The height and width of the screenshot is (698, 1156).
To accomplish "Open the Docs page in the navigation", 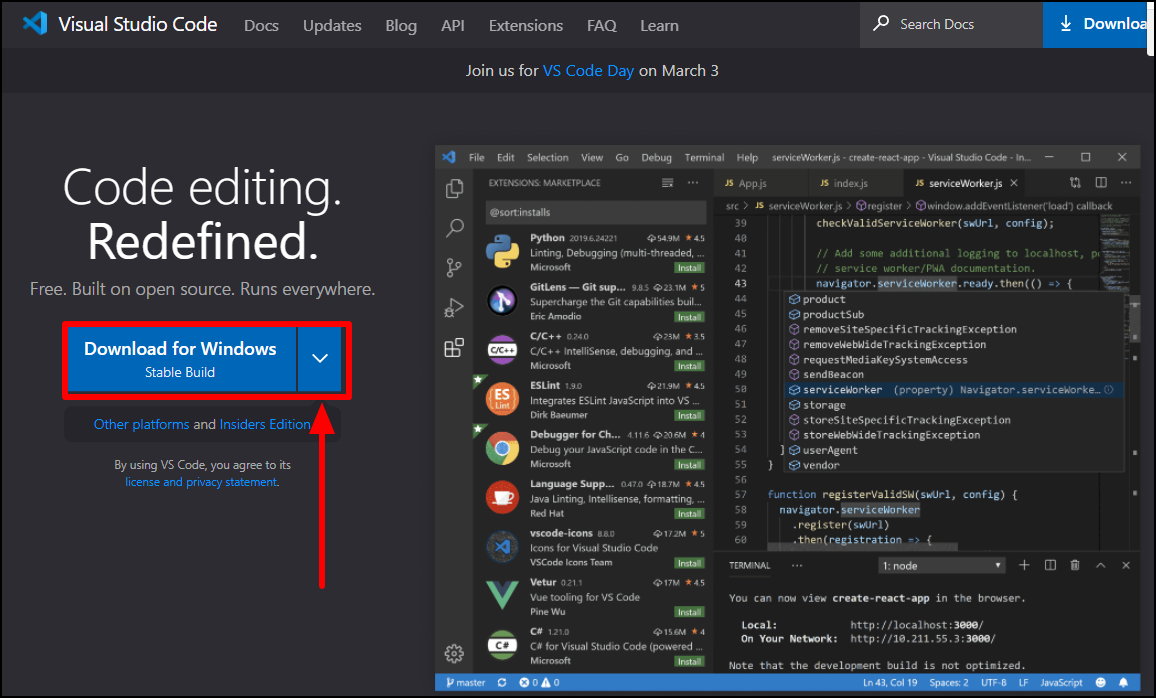I will 261,25.
